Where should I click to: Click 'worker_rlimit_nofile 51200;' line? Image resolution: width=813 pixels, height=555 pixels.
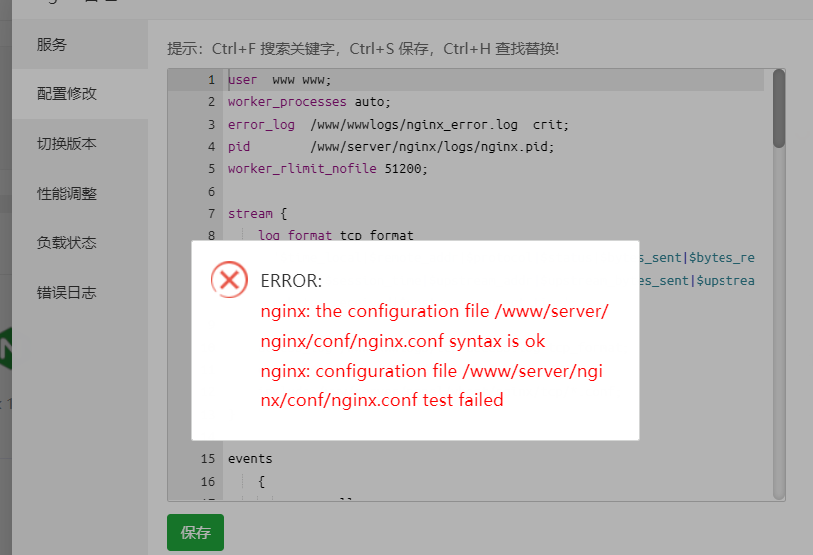[x=328, y=169]
